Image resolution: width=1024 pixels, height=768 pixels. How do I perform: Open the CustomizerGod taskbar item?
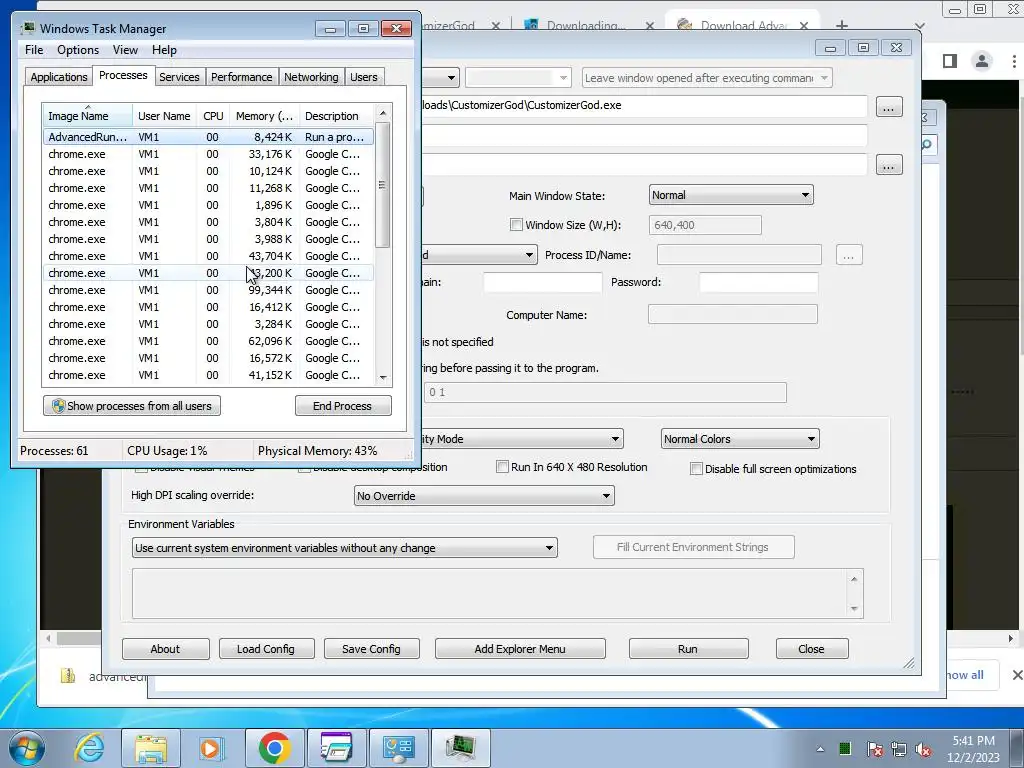[x=399, y=748]
